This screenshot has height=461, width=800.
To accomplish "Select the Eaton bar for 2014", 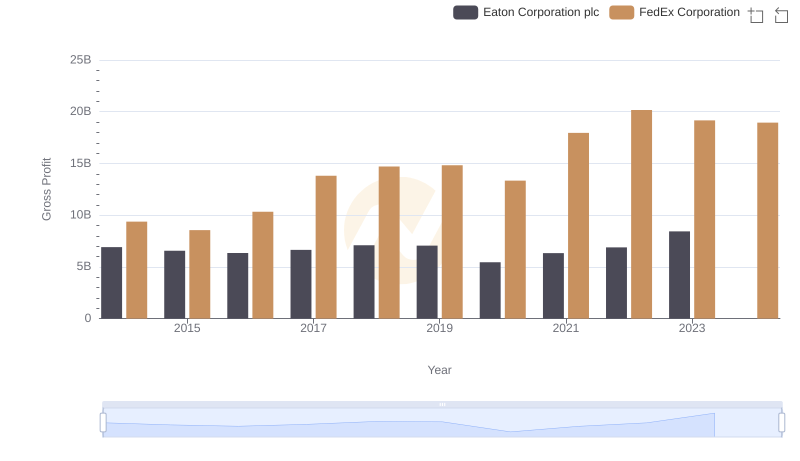I will [111, 283].
